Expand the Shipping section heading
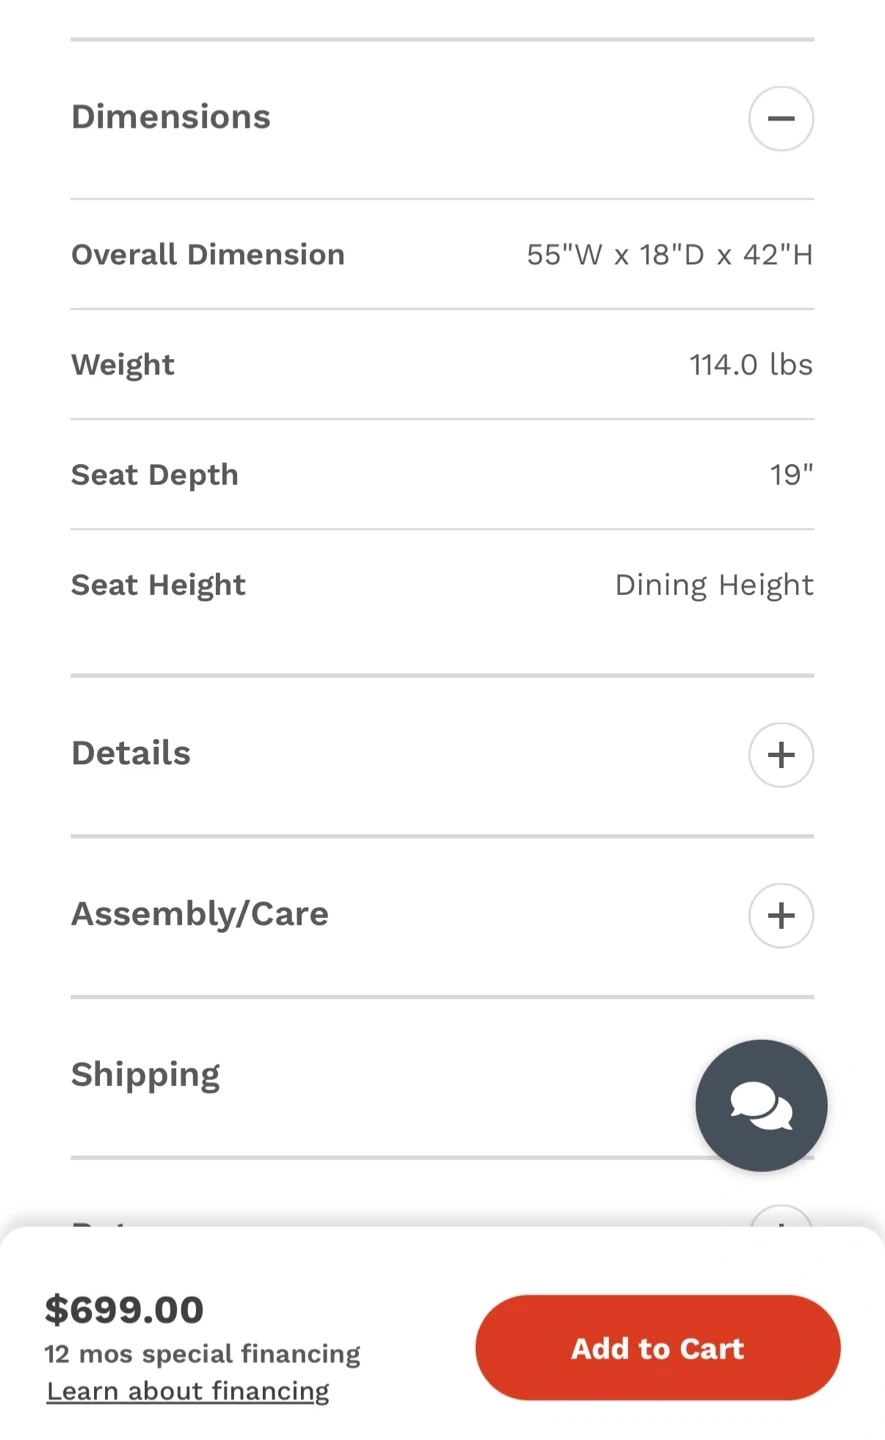This screenshot has height=1440, width=885. click(146, 1075)
